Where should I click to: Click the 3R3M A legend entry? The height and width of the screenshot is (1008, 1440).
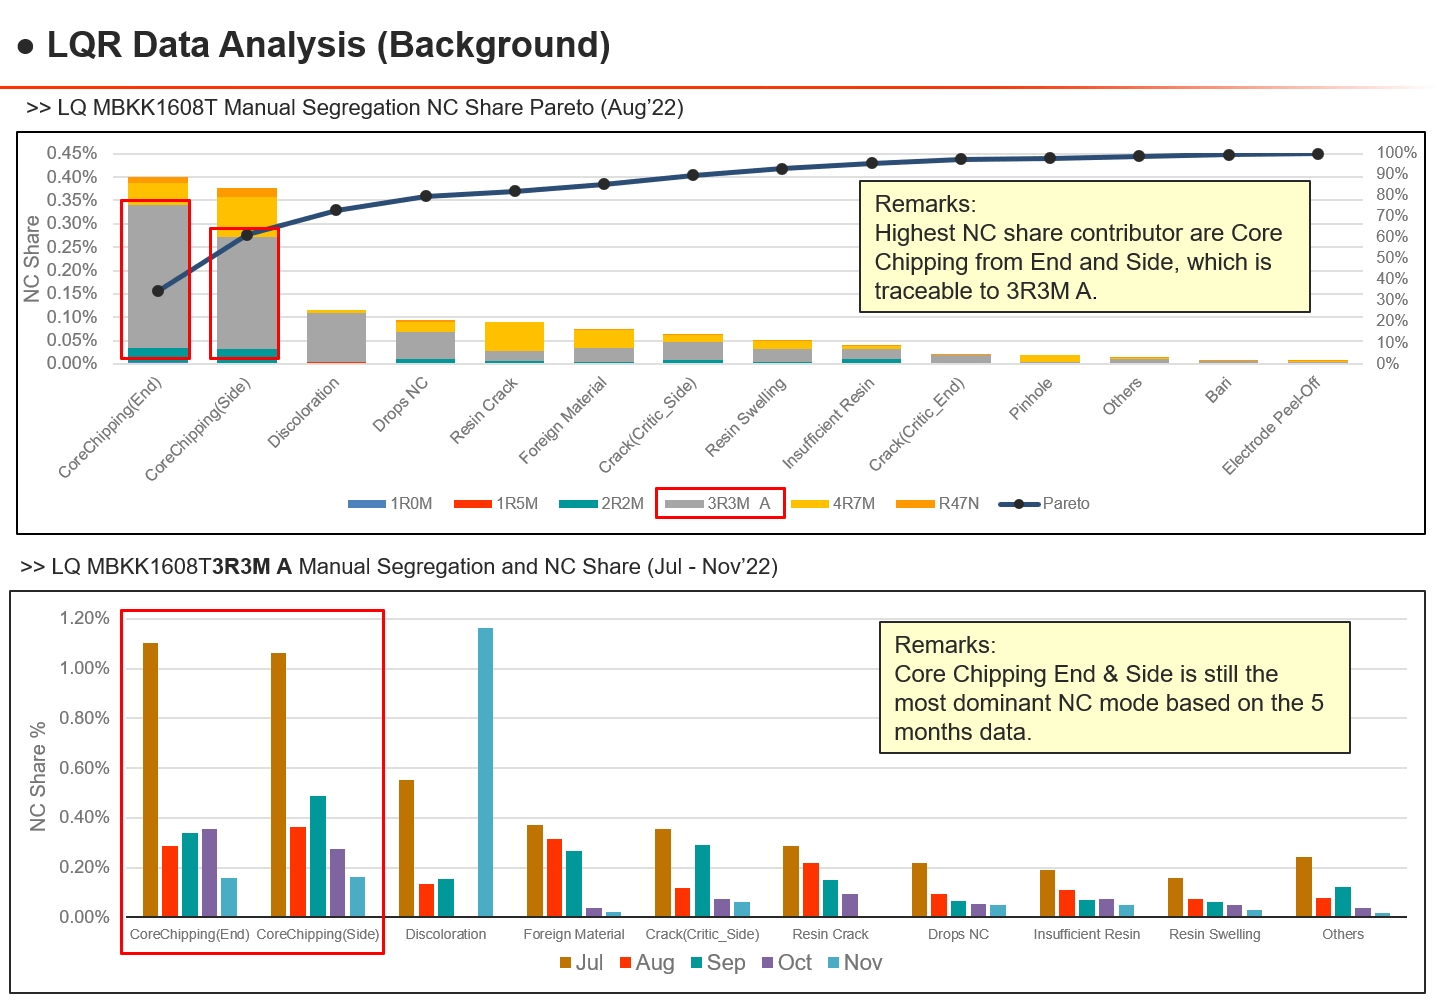coord(719,504)
